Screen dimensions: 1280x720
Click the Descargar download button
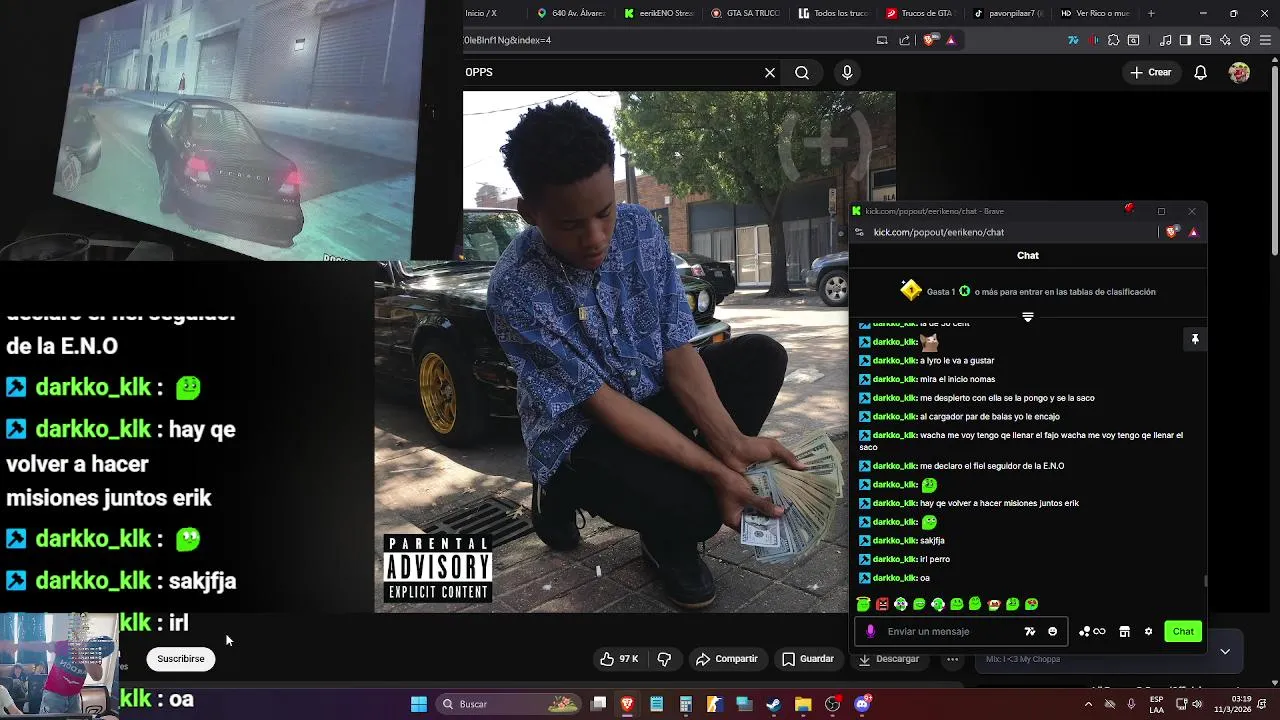(x=889, y=659)
